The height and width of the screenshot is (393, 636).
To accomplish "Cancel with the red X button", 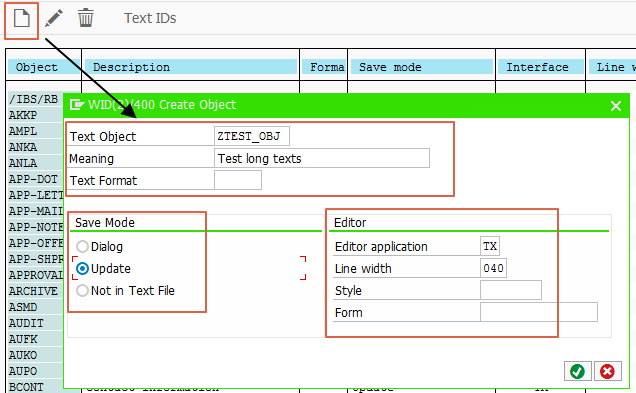I will [x=607, y=371].
